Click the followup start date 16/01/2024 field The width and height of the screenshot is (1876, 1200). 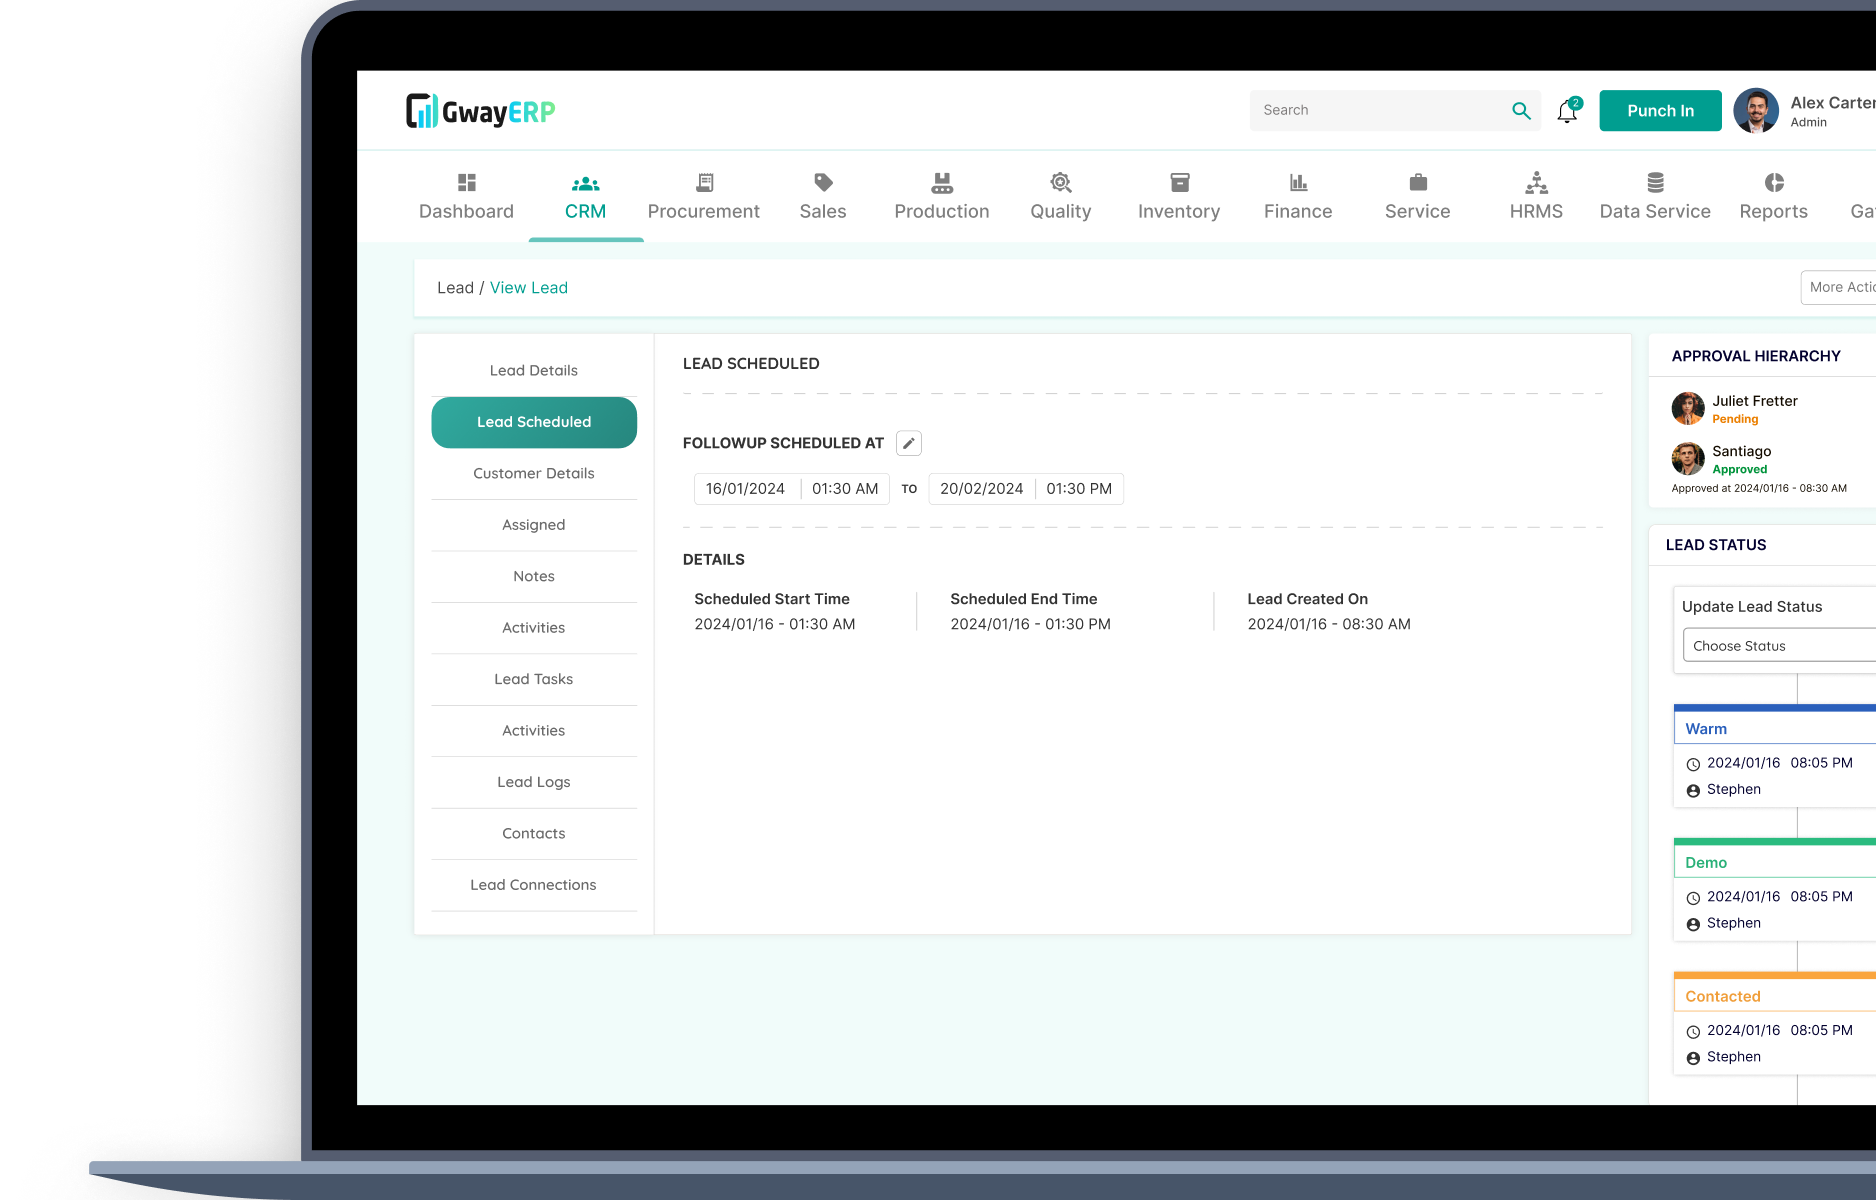pos(746,489)
